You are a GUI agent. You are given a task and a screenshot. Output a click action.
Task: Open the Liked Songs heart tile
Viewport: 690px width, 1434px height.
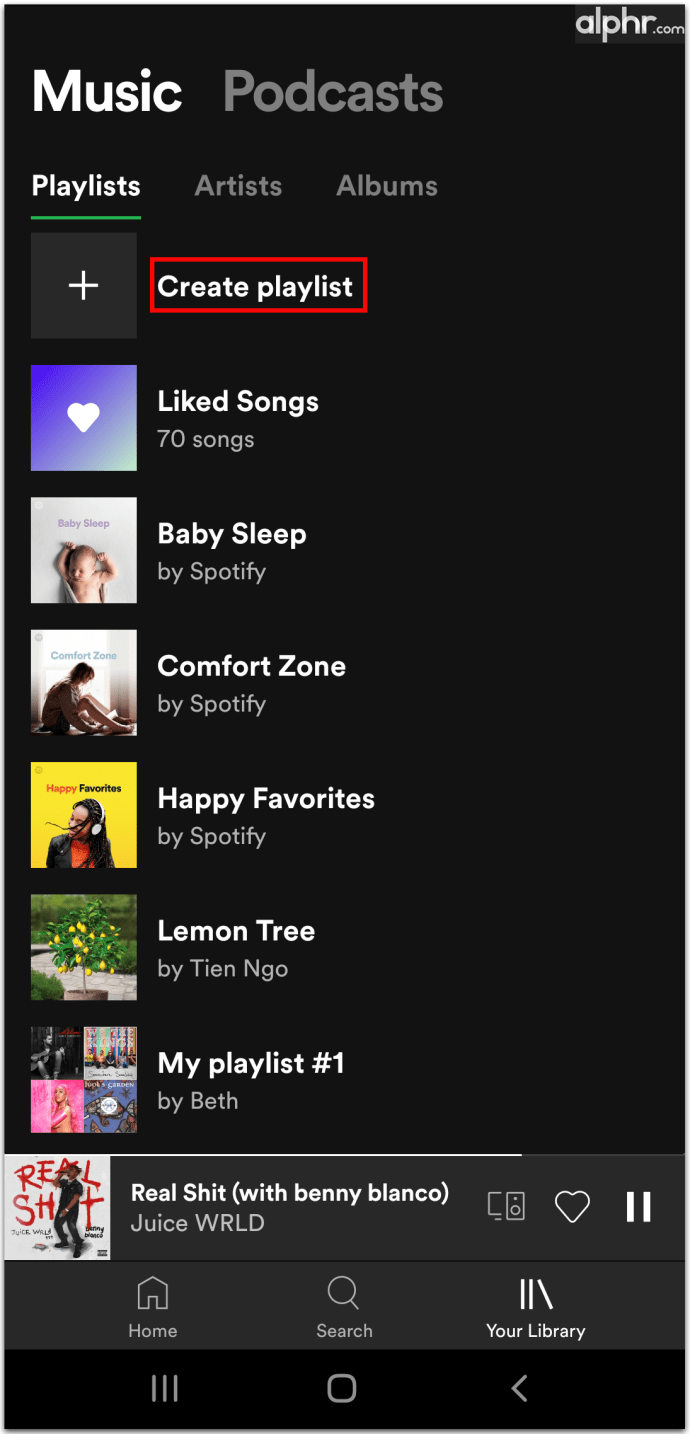point(84,418)
